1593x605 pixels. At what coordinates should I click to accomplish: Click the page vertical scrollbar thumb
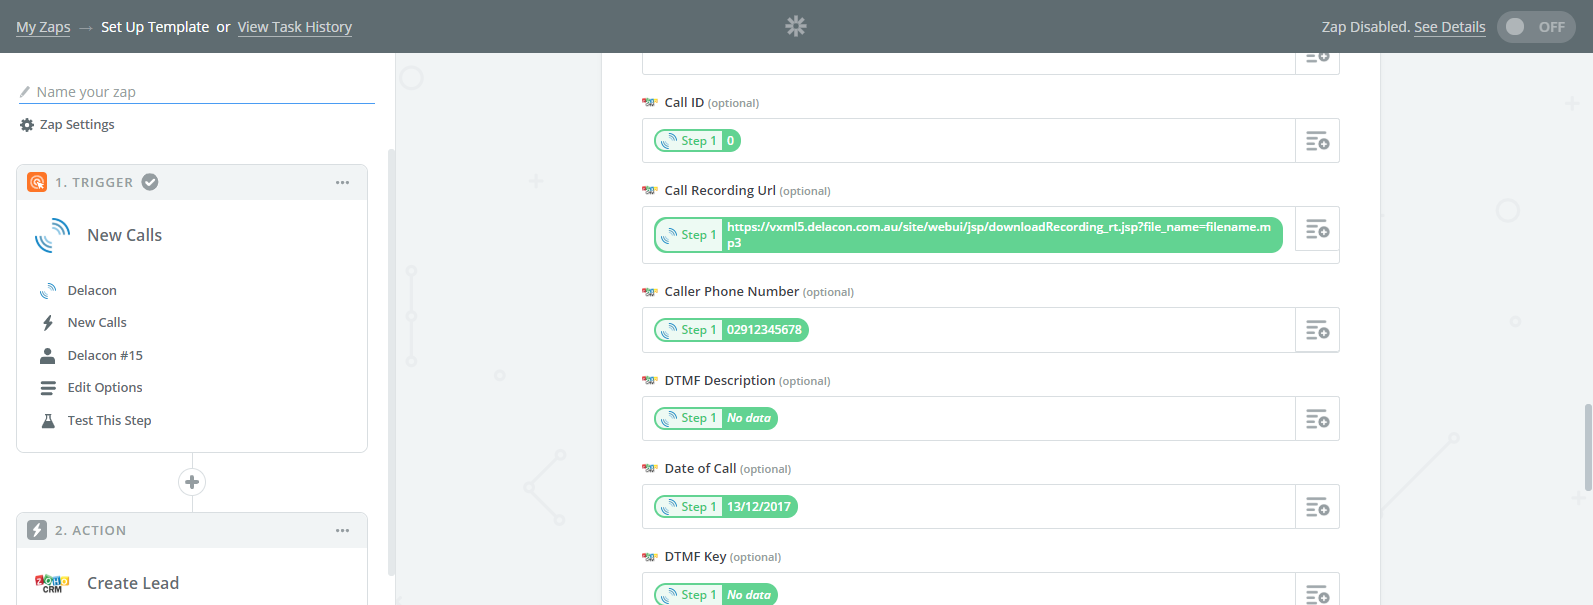click(1588, 447)
